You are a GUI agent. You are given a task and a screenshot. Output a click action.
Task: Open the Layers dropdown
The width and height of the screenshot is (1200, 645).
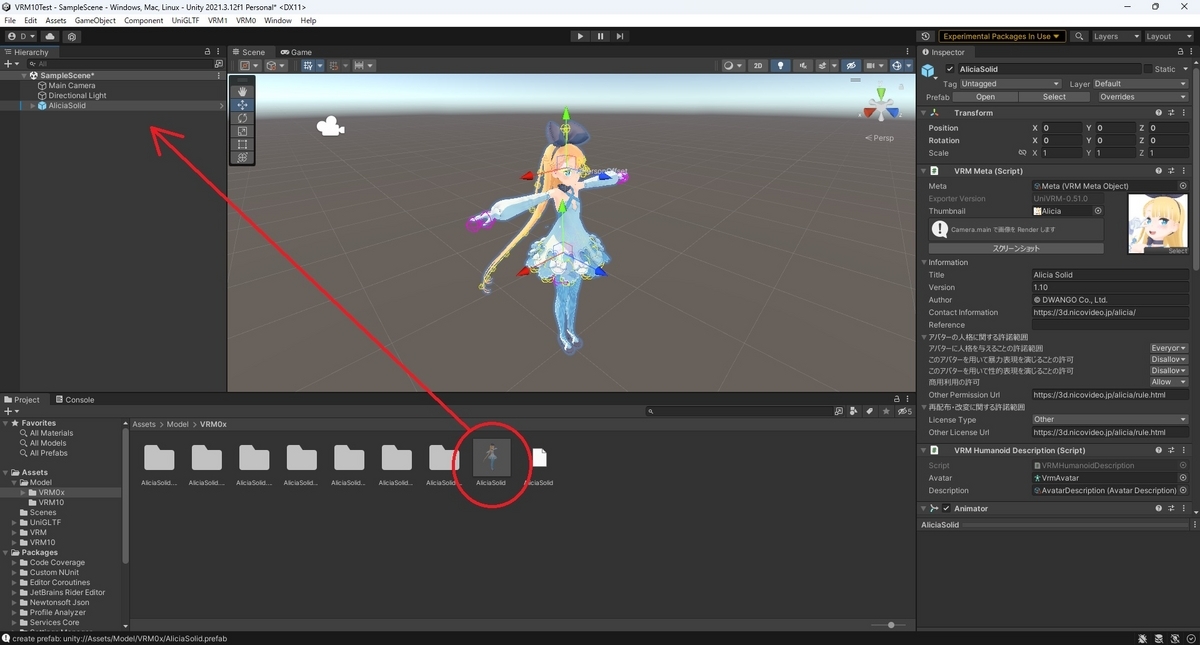pyautogui.click(x=1115, y=36)
